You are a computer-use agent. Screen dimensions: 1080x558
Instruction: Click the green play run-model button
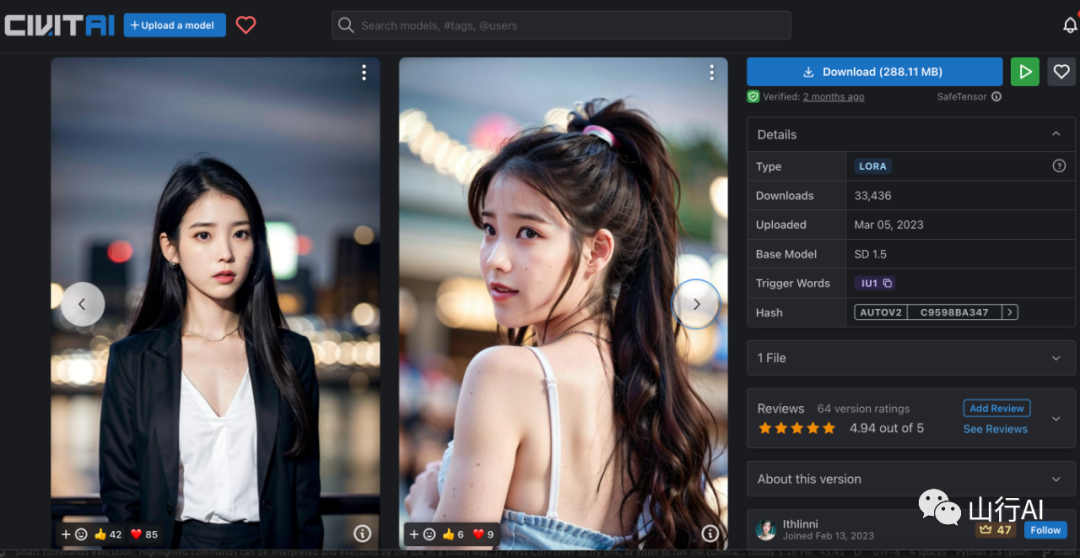tap(1024, 72)
